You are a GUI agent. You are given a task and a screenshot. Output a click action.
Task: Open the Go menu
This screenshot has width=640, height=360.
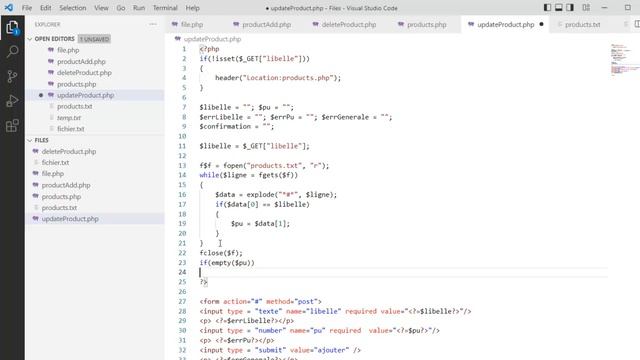coord(121,8)
